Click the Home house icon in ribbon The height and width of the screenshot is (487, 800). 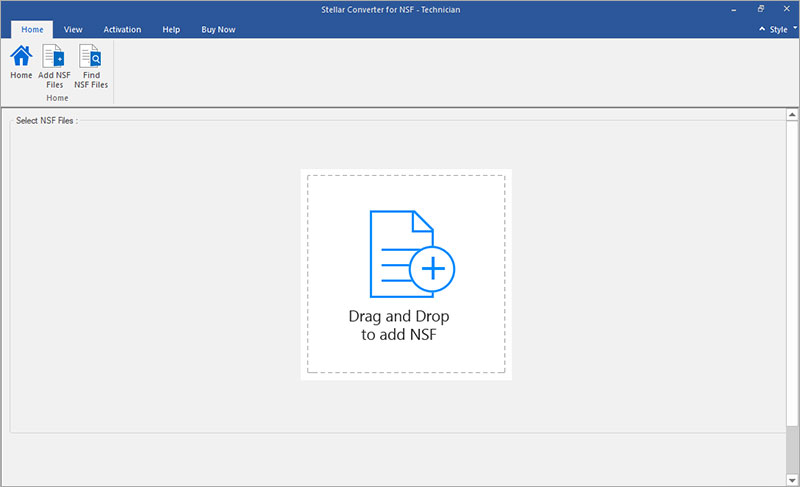[21, 56]
